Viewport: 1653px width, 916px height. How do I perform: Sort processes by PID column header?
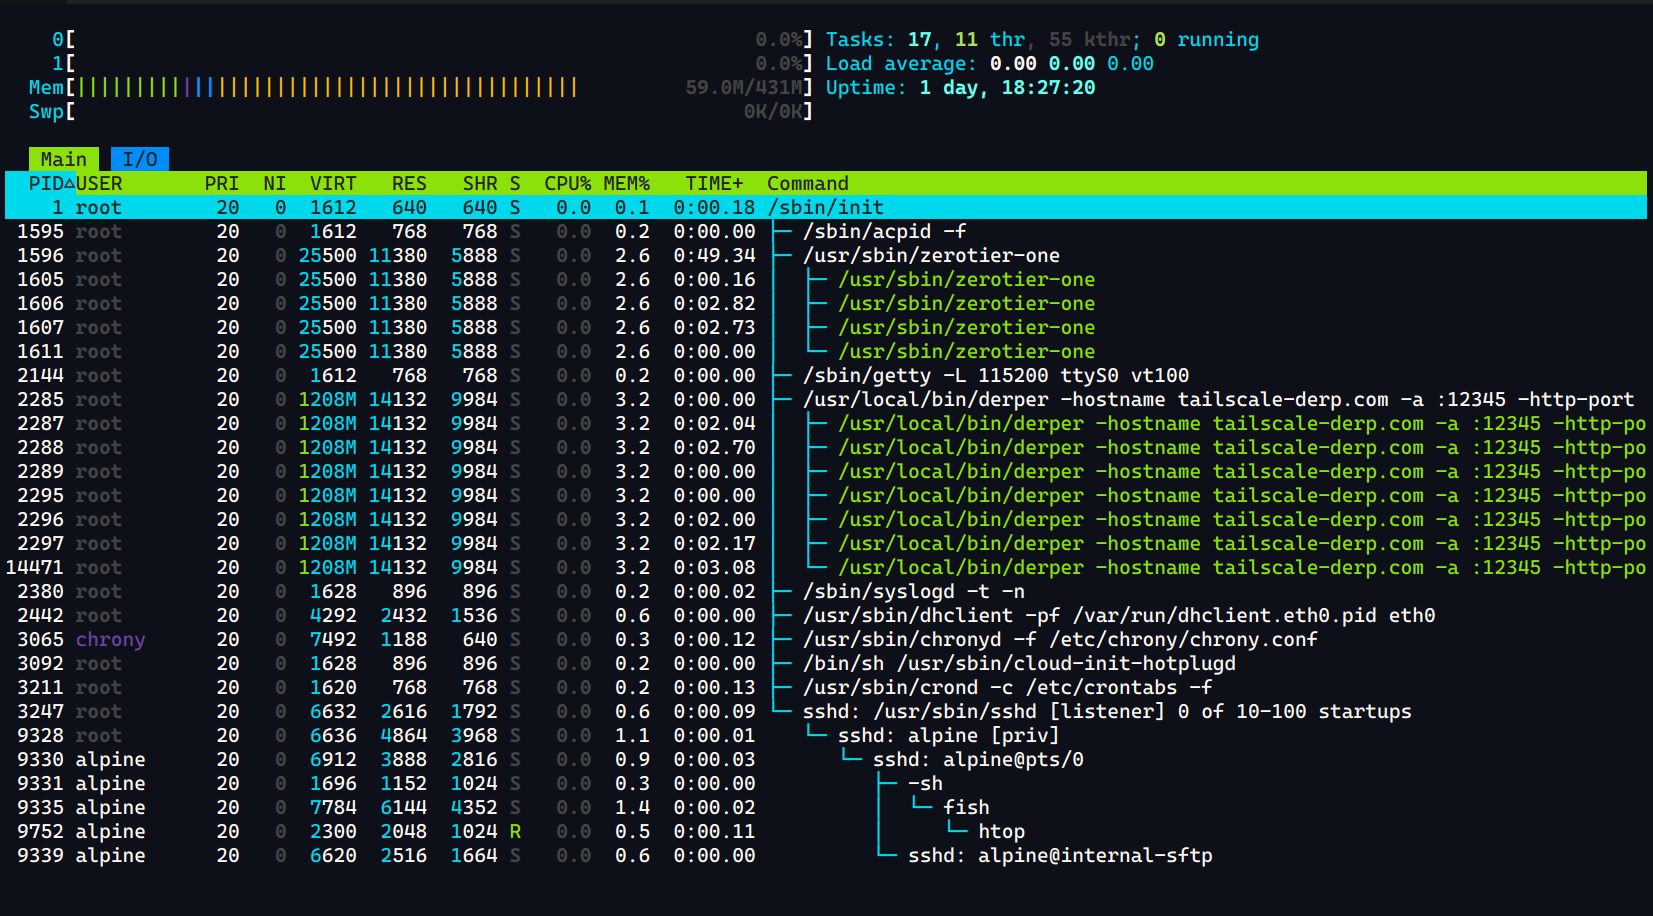click(46, 184)
